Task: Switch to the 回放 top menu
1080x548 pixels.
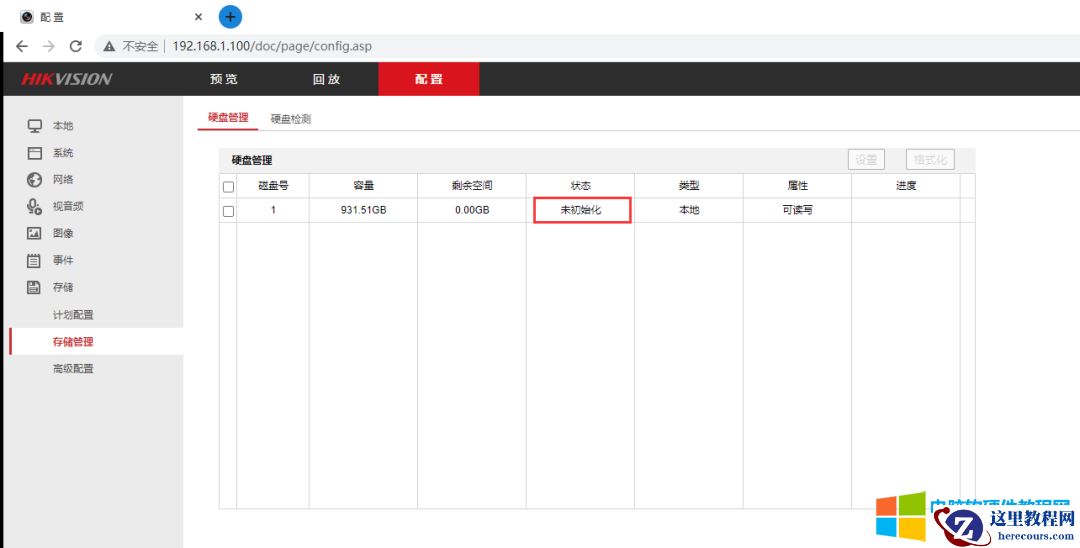Action: (x=326, y=79)
